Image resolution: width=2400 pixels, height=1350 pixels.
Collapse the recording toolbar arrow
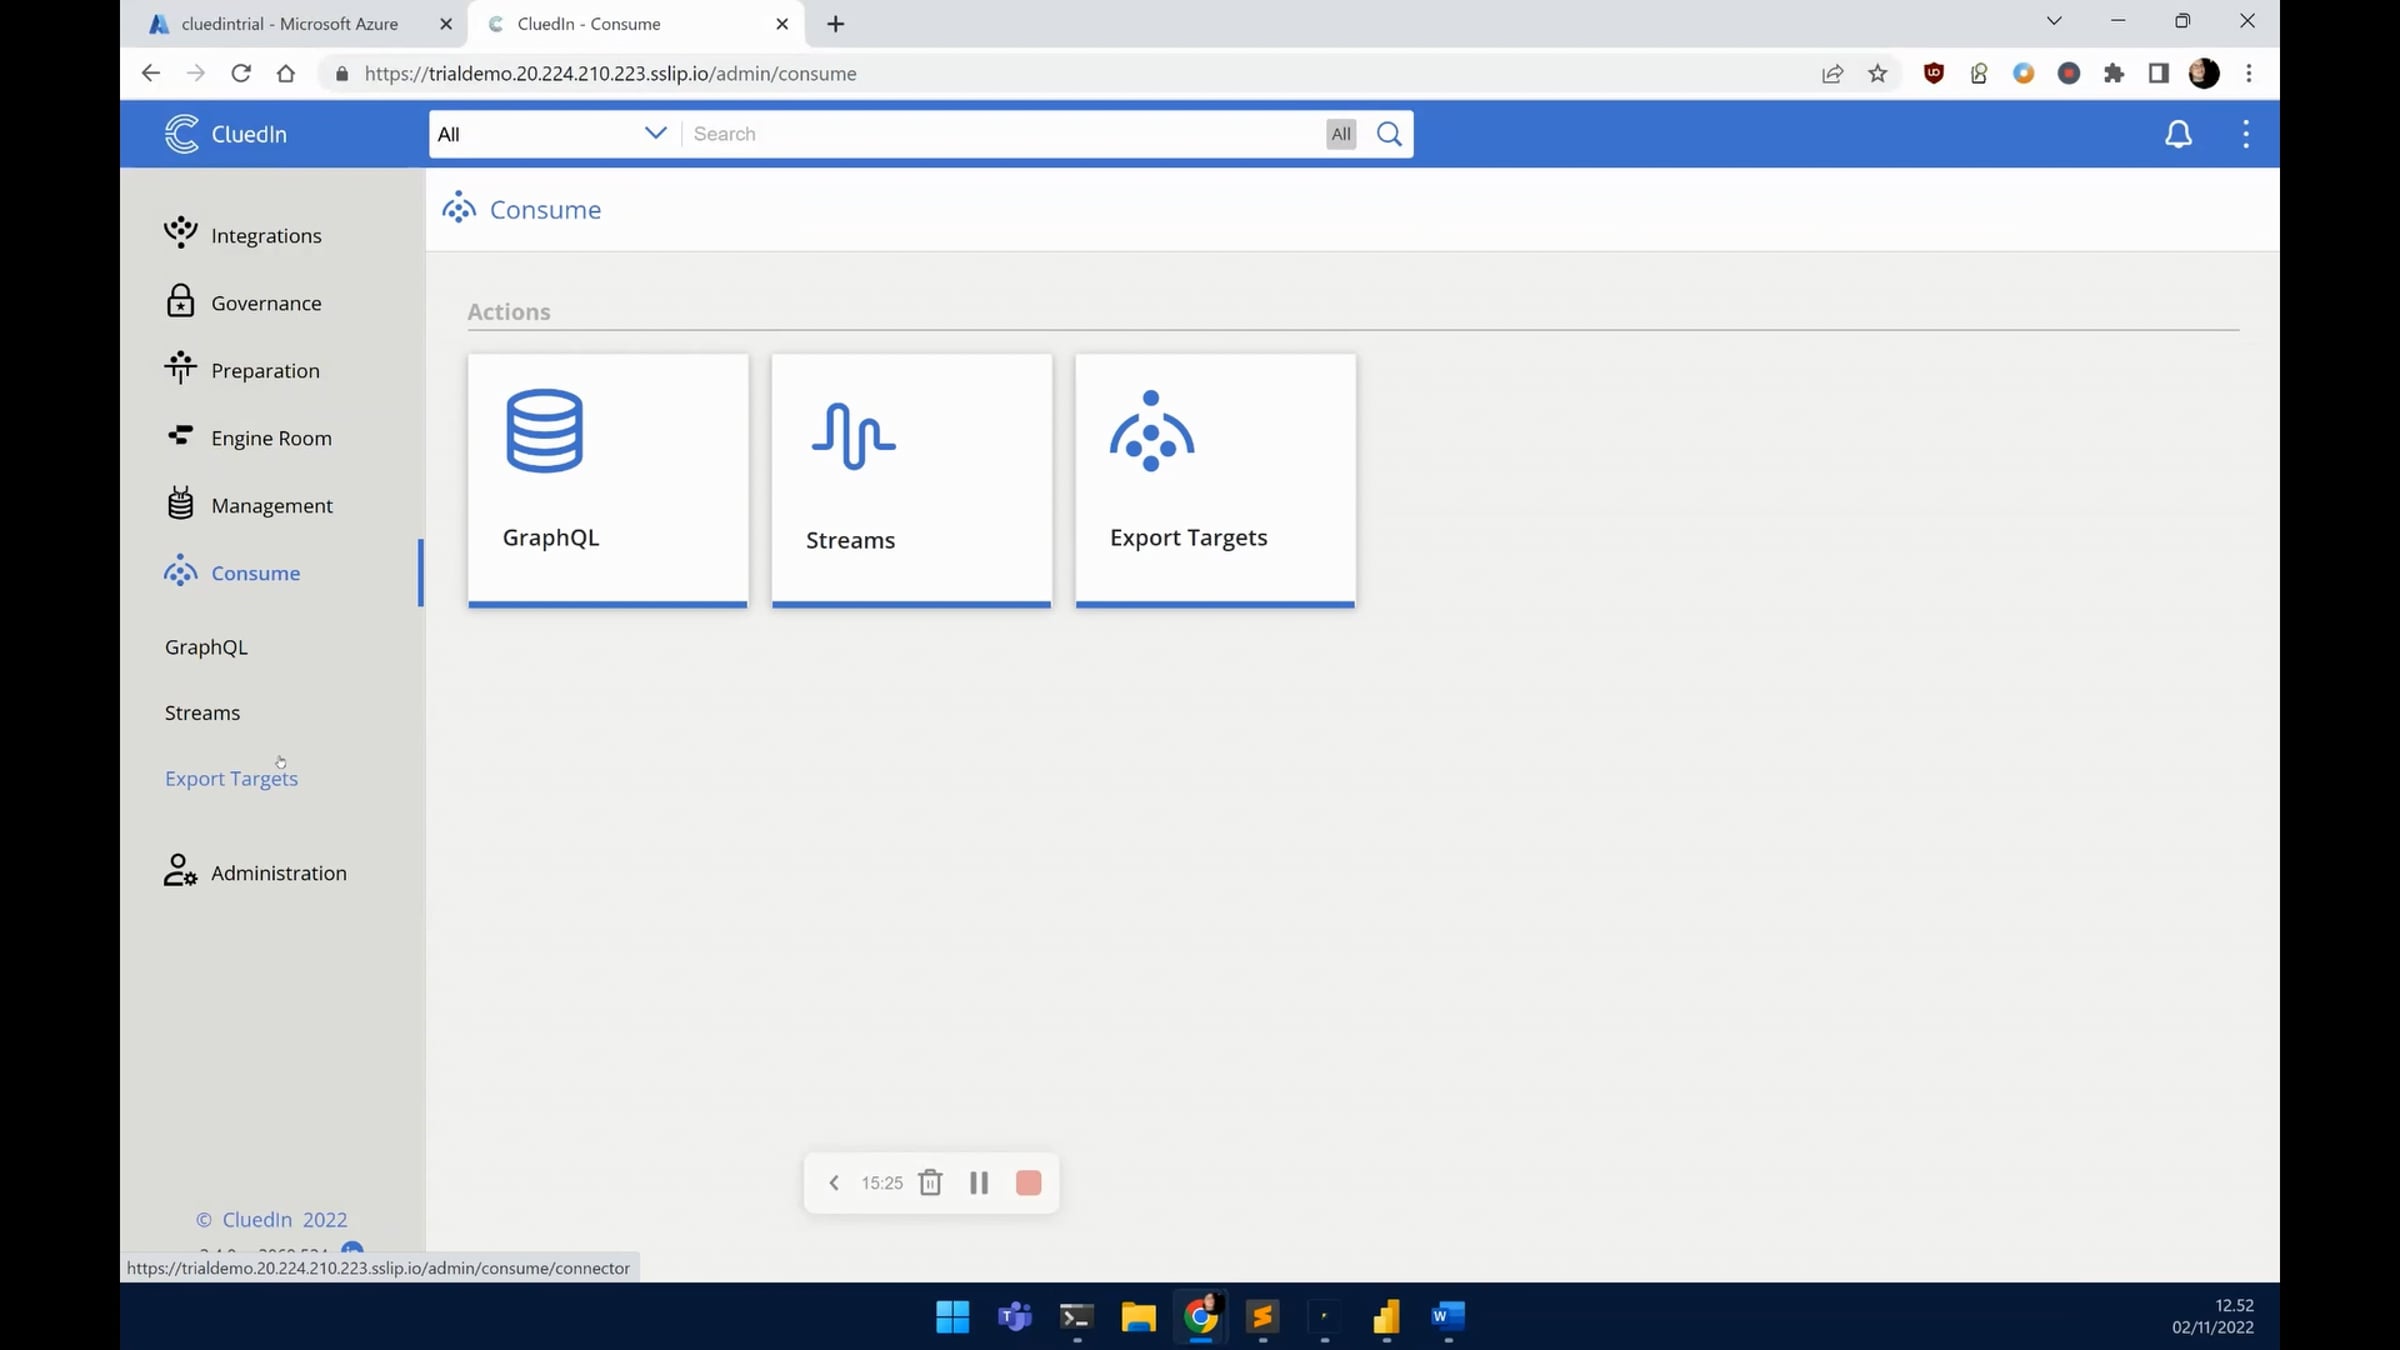(x=834, y=1183)
